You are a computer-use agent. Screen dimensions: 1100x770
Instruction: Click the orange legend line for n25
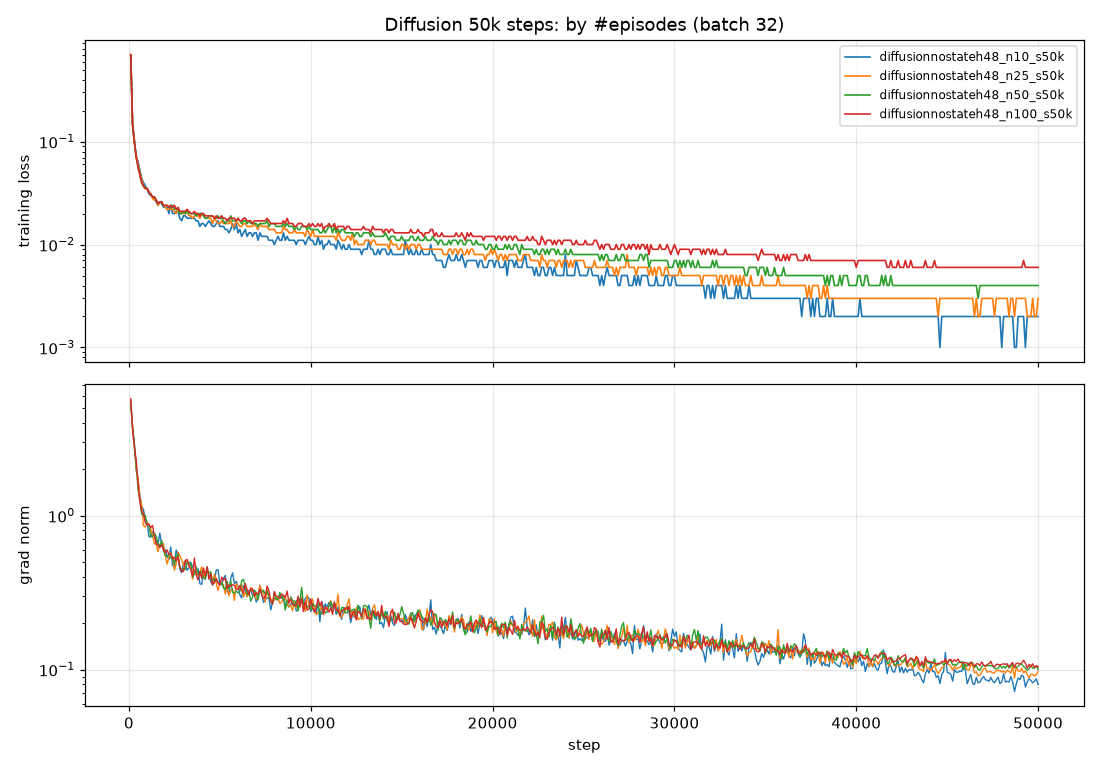click(x=857, y=76)
